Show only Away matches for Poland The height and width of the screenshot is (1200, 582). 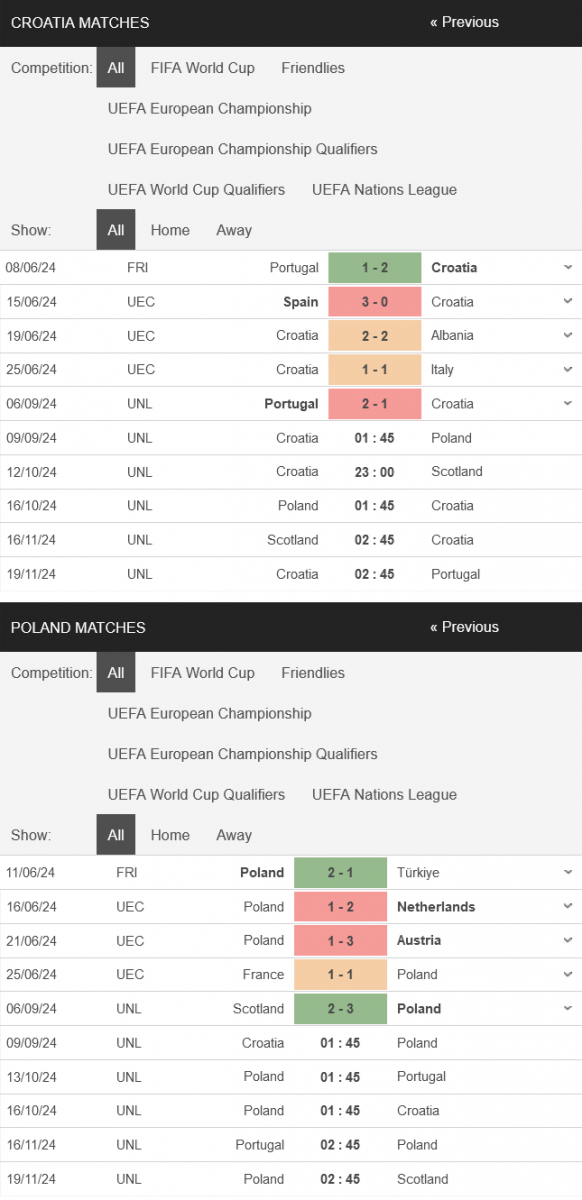pos(234,835)
